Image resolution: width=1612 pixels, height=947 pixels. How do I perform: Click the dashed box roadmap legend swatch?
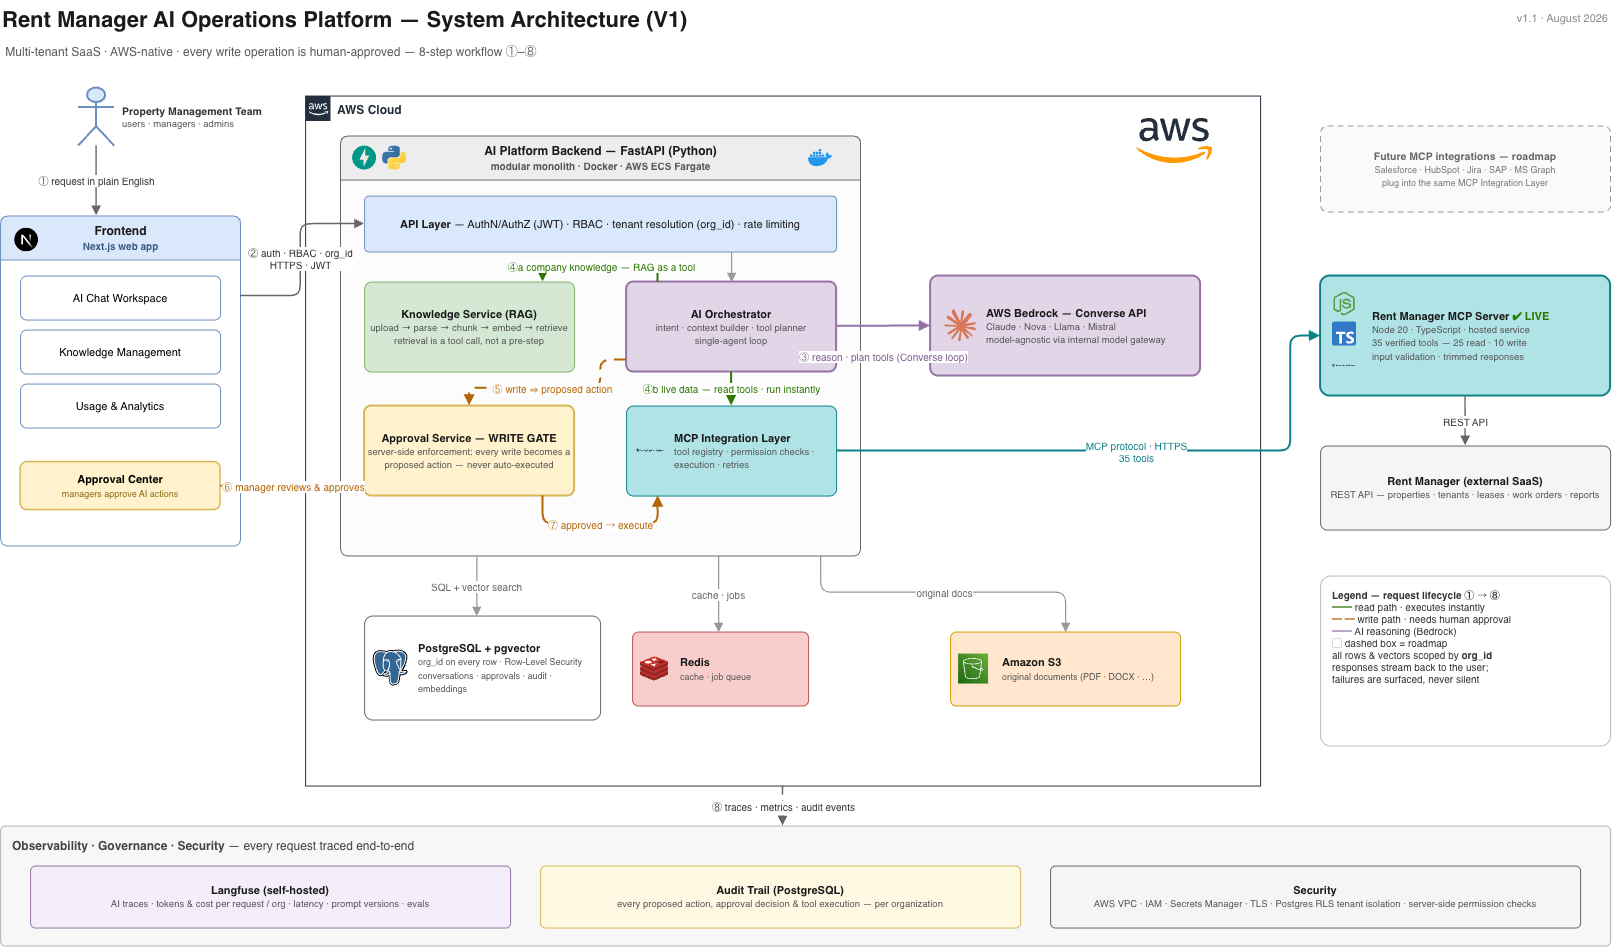coord(1336,643)
